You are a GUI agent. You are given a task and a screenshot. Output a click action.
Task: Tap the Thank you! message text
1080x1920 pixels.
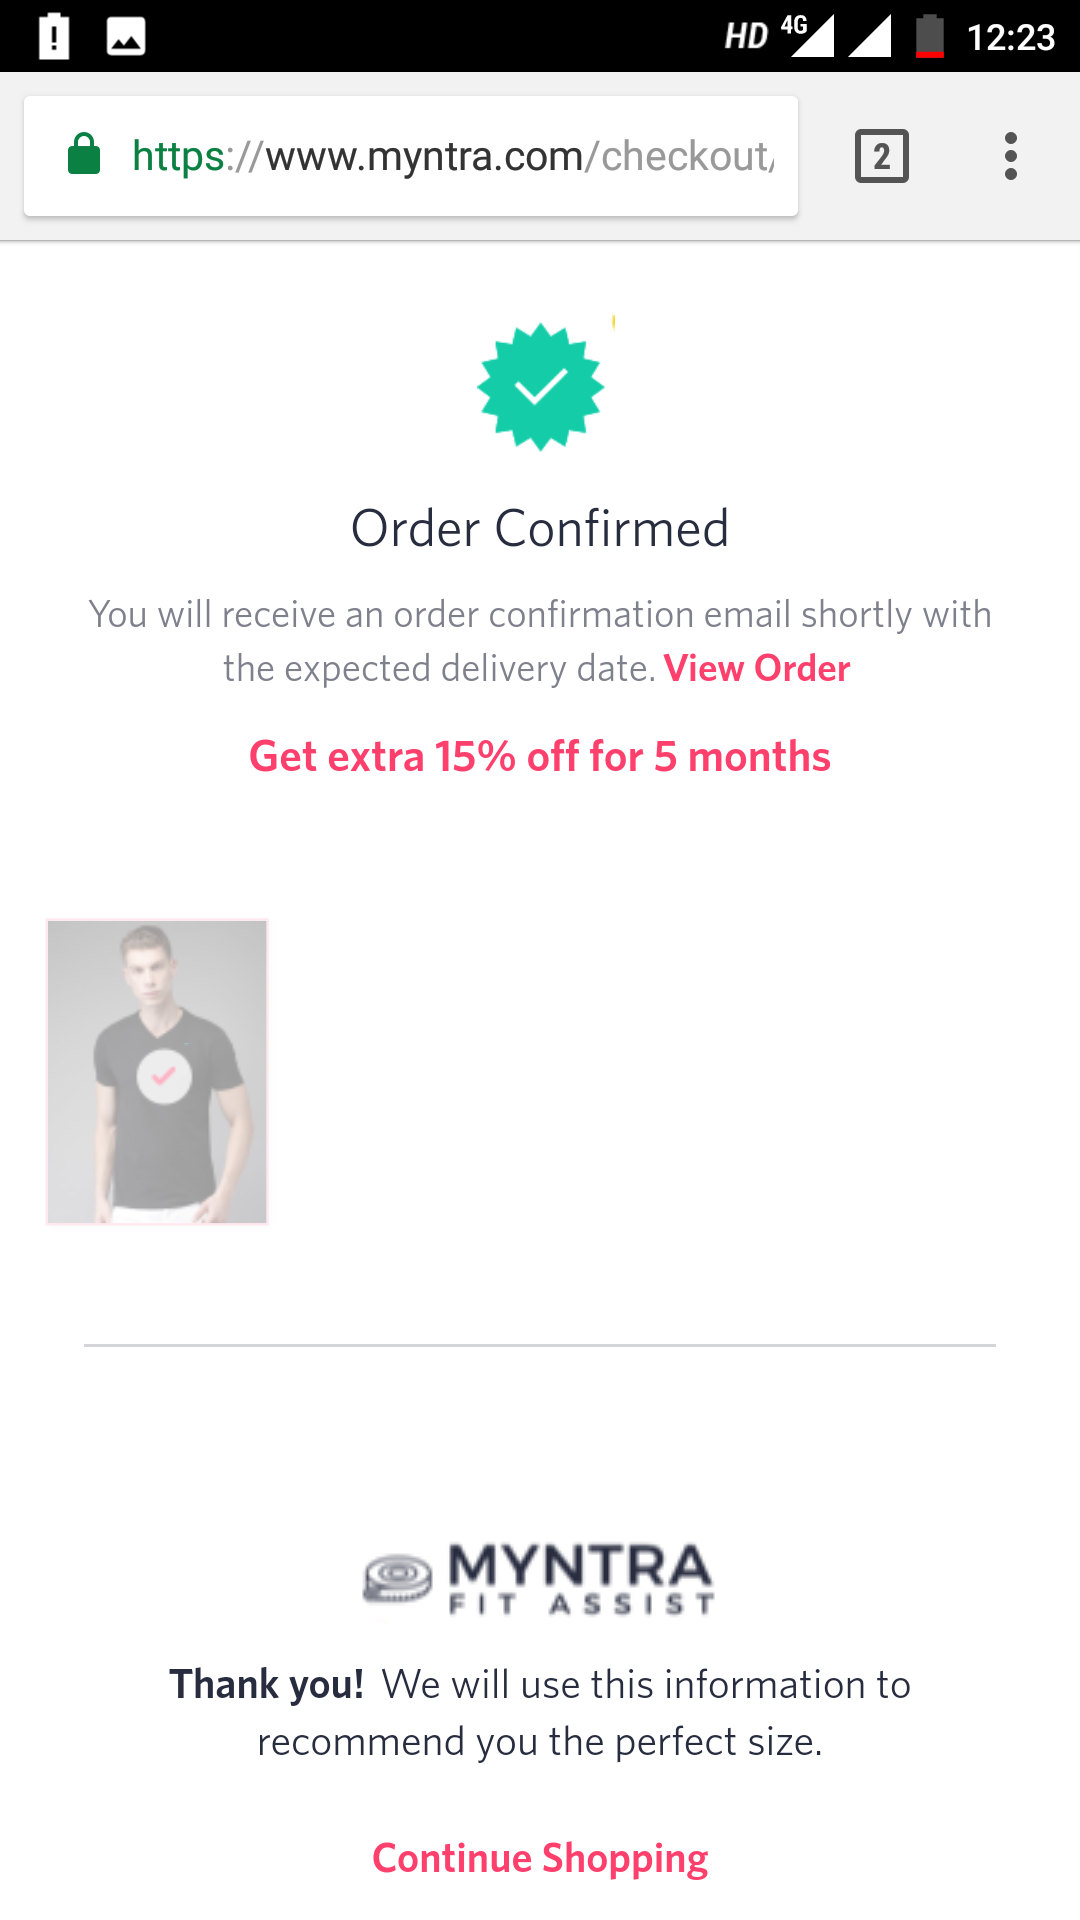[540, 1713]
